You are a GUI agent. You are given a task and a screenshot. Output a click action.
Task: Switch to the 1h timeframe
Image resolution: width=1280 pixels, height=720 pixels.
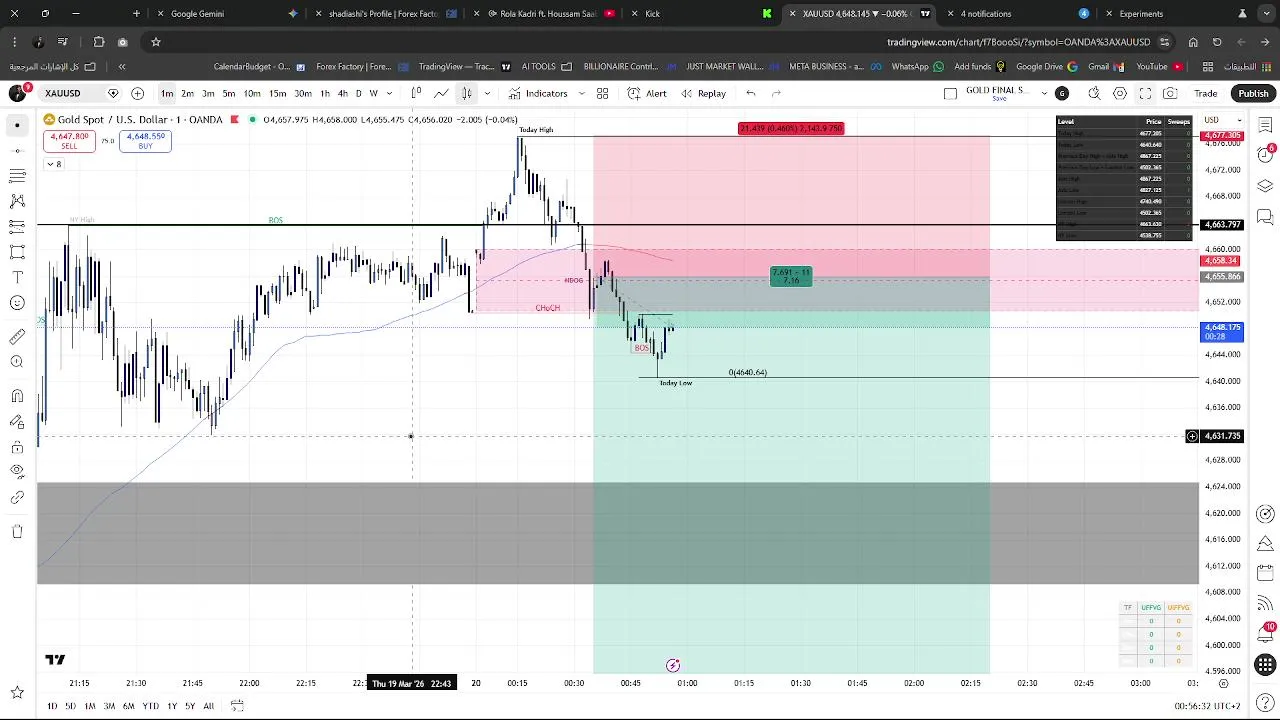325,93
